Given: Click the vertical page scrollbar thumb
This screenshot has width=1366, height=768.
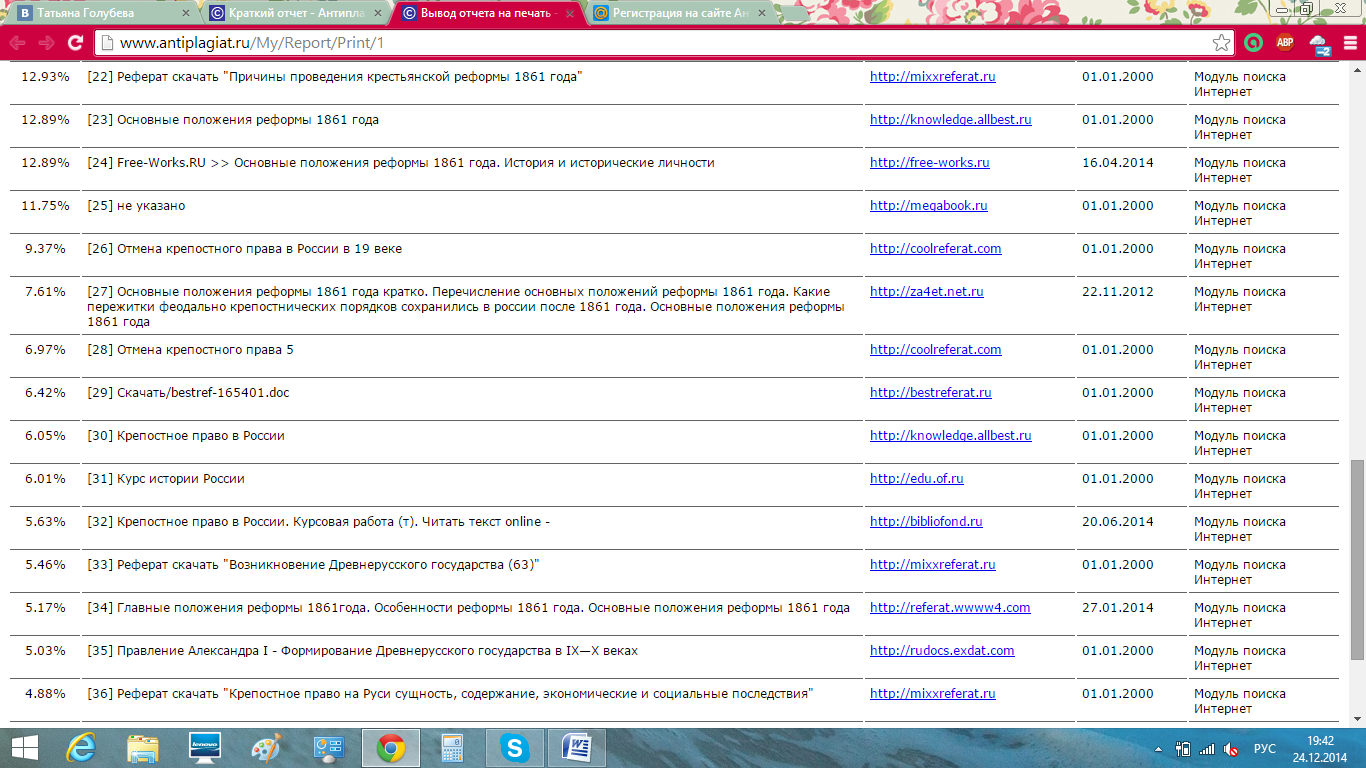Looking at the screenshot, I should [x=1357, y=560].
